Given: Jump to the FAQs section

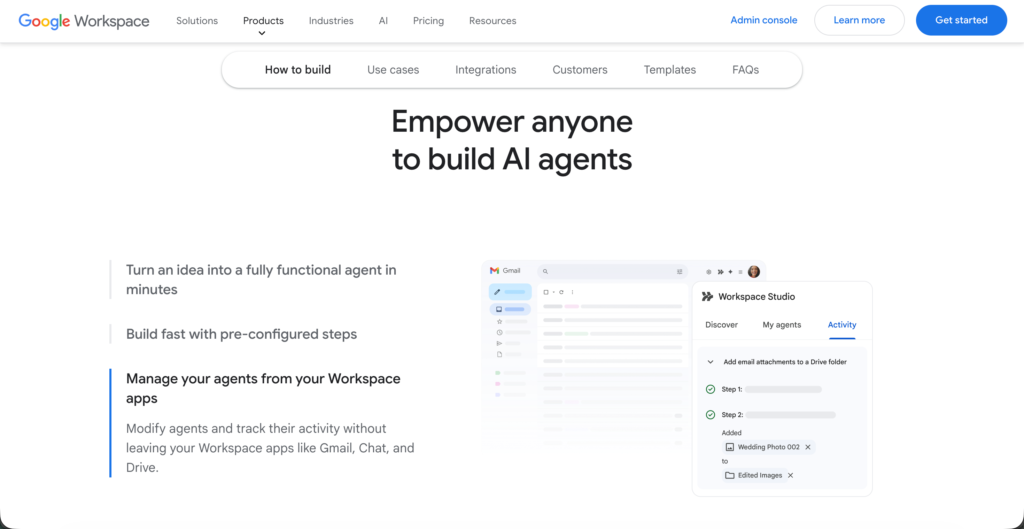Looking at the screenshot, I should pos(745,70).
